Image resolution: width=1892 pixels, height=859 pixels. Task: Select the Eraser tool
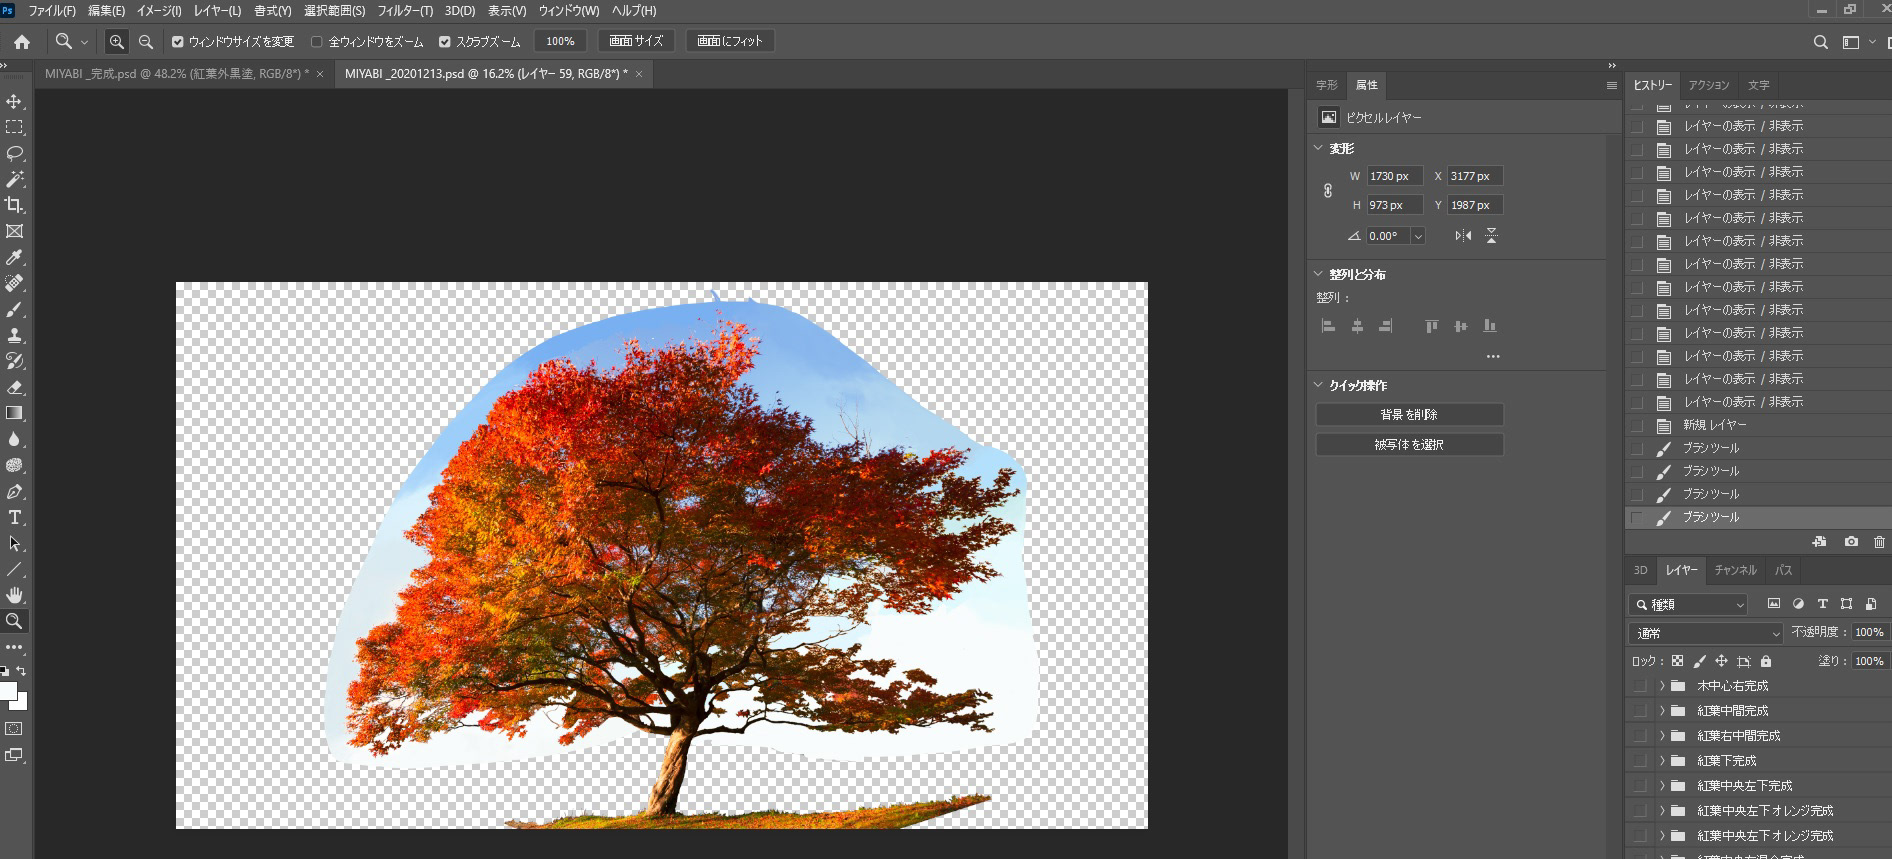click(x=14, y=387)
